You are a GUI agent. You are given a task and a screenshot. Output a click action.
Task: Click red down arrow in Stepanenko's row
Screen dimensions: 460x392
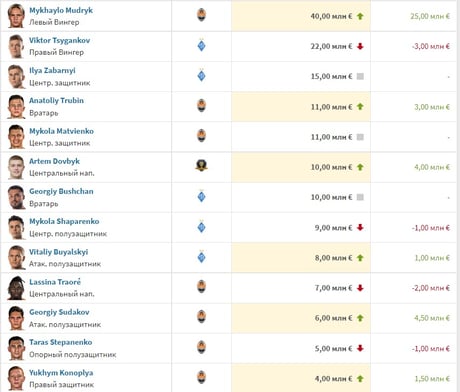(360, 348)
